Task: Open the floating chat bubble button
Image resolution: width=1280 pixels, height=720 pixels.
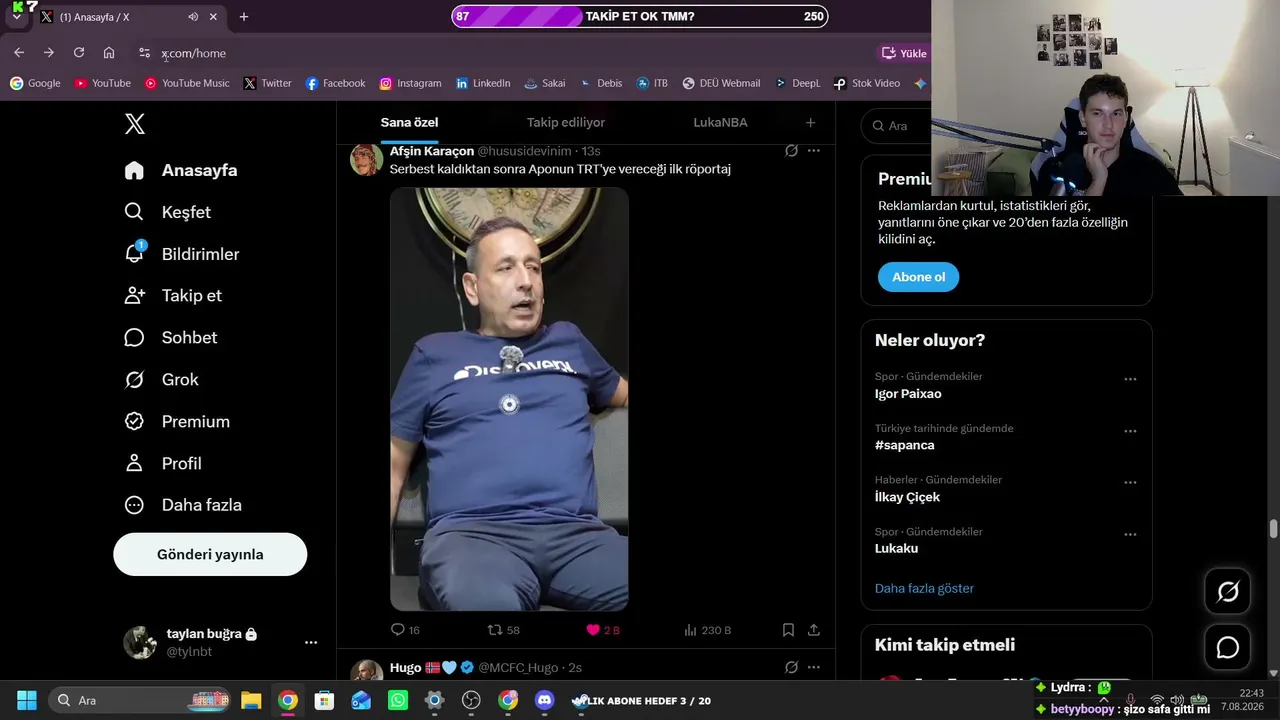Action: pyautogui.click(x=1228, y=648)
